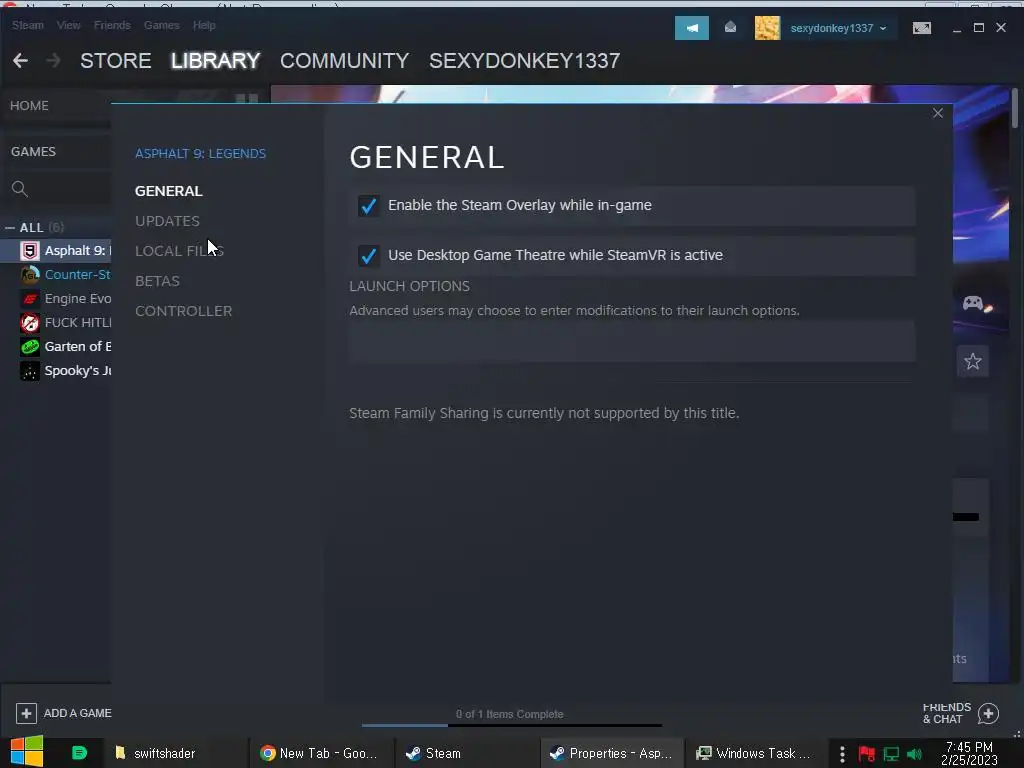Open the Steam menu

point(27,25)
